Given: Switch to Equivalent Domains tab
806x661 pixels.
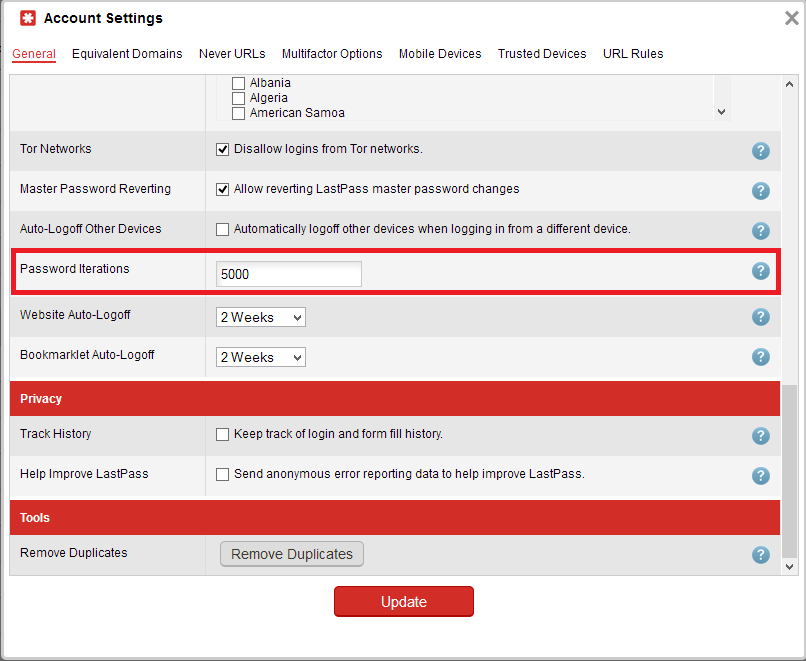Looking at the screenshot, I should [127, 54].
